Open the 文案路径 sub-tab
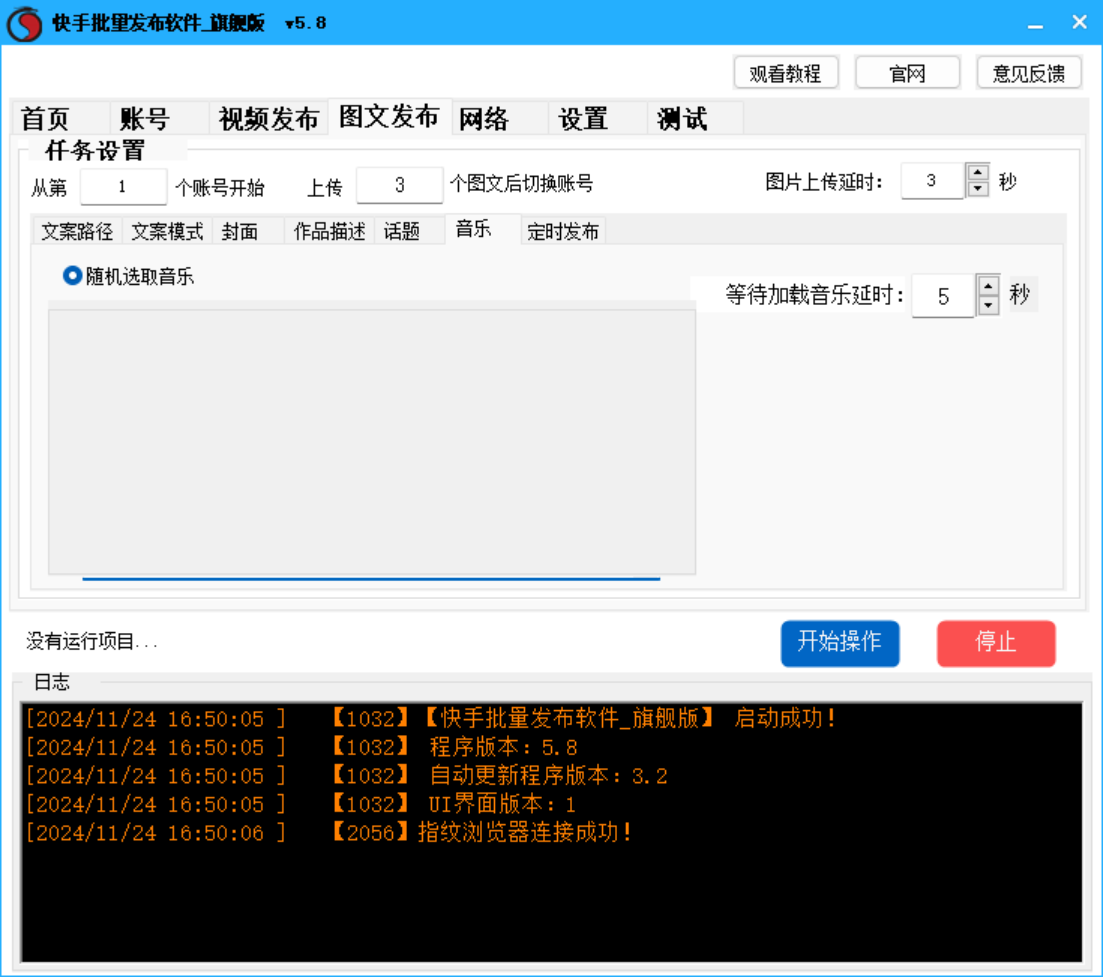The image size is (1103, 977). click(x=77, y=231)
